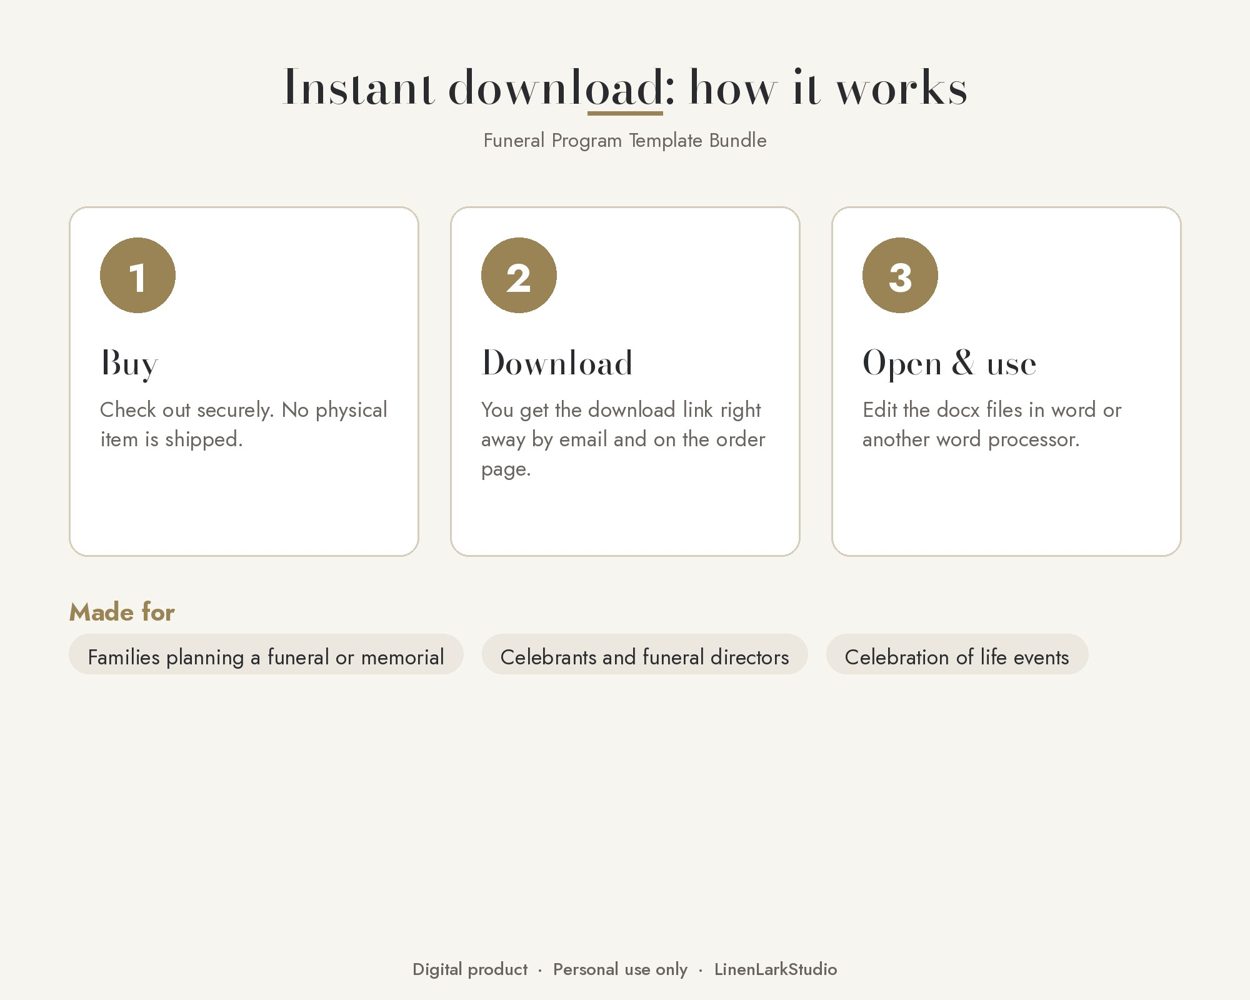Click the 'Celebrants and funeral directors' pill
Viewport: 1250px width, 1000px height.
pyautogui.click(x=644, y=654)
